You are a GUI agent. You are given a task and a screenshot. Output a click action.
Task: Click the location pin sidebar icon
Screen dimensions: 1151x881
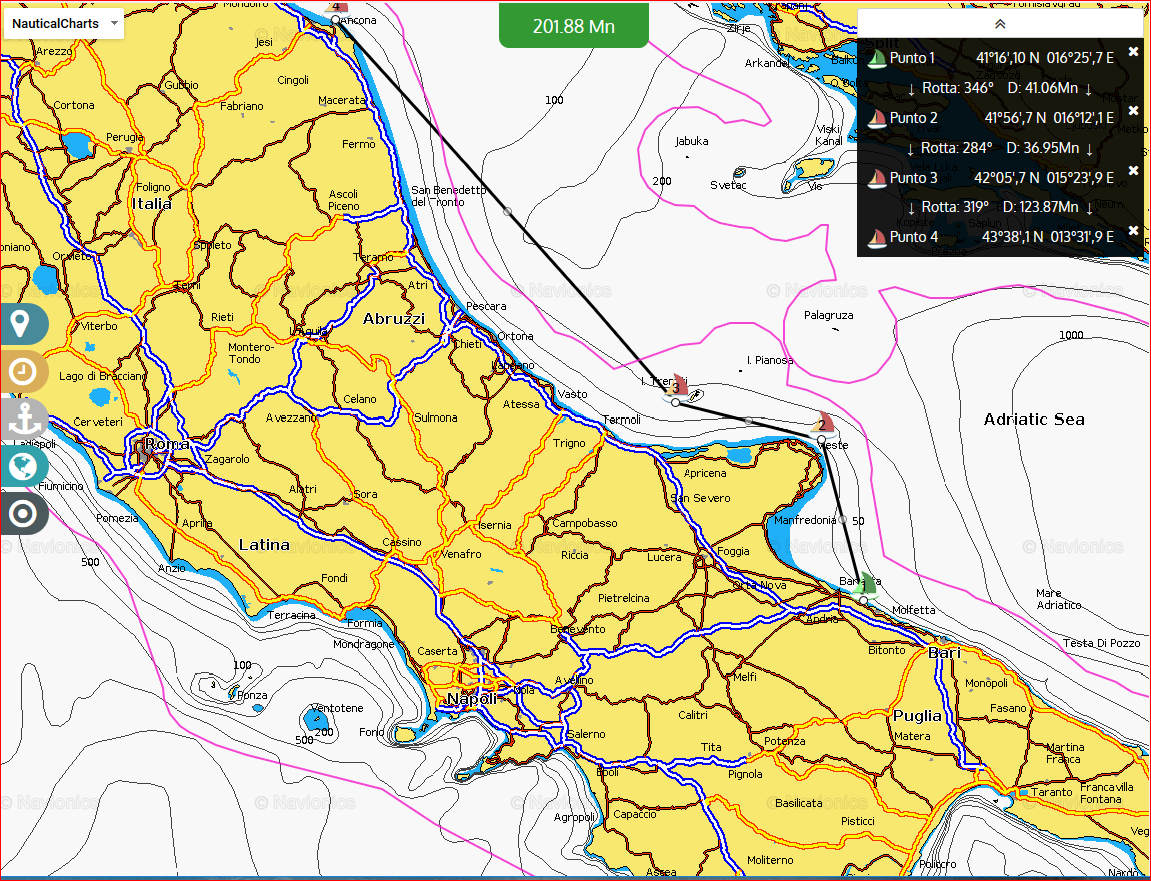pos(21,324)
